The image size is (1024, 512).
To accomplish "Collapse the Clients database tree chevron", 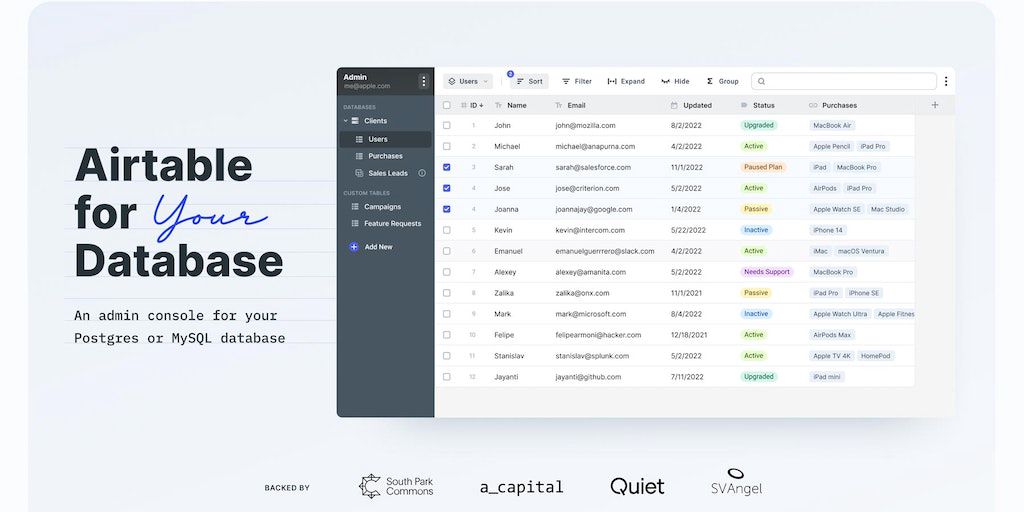I will coord(345,121).
